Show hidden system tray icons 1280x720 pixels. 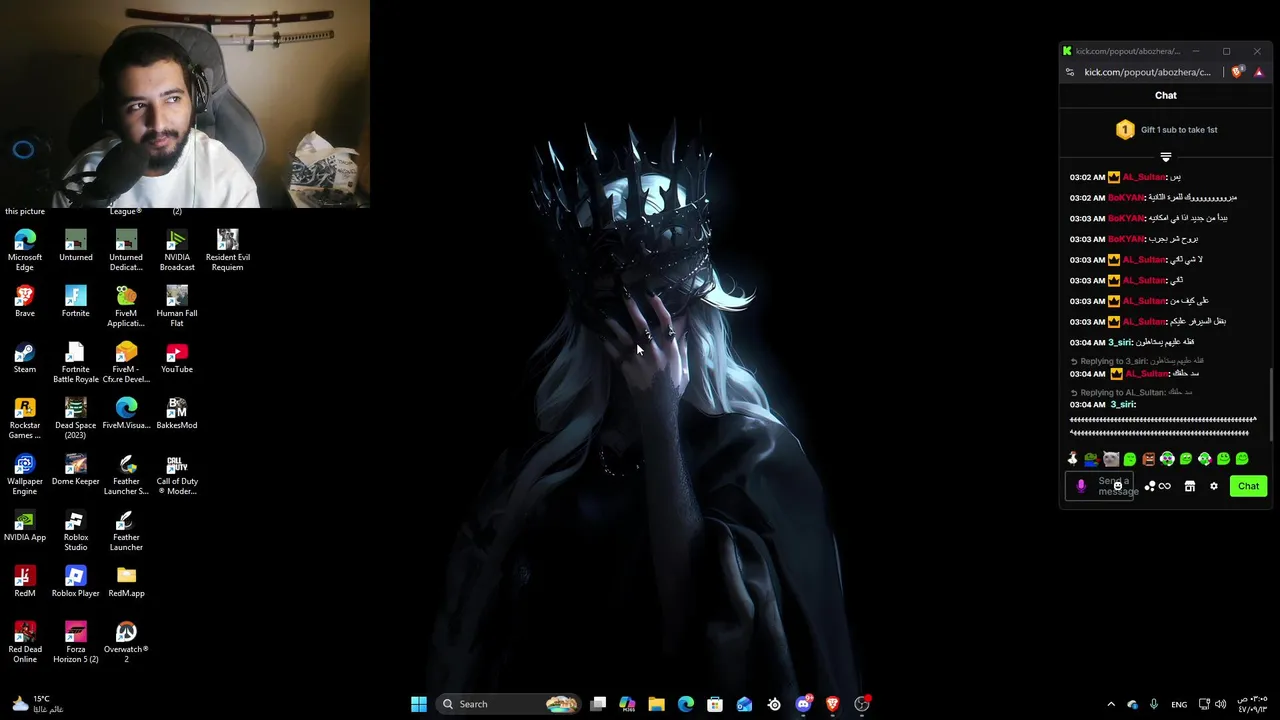tap(1110, 704)
